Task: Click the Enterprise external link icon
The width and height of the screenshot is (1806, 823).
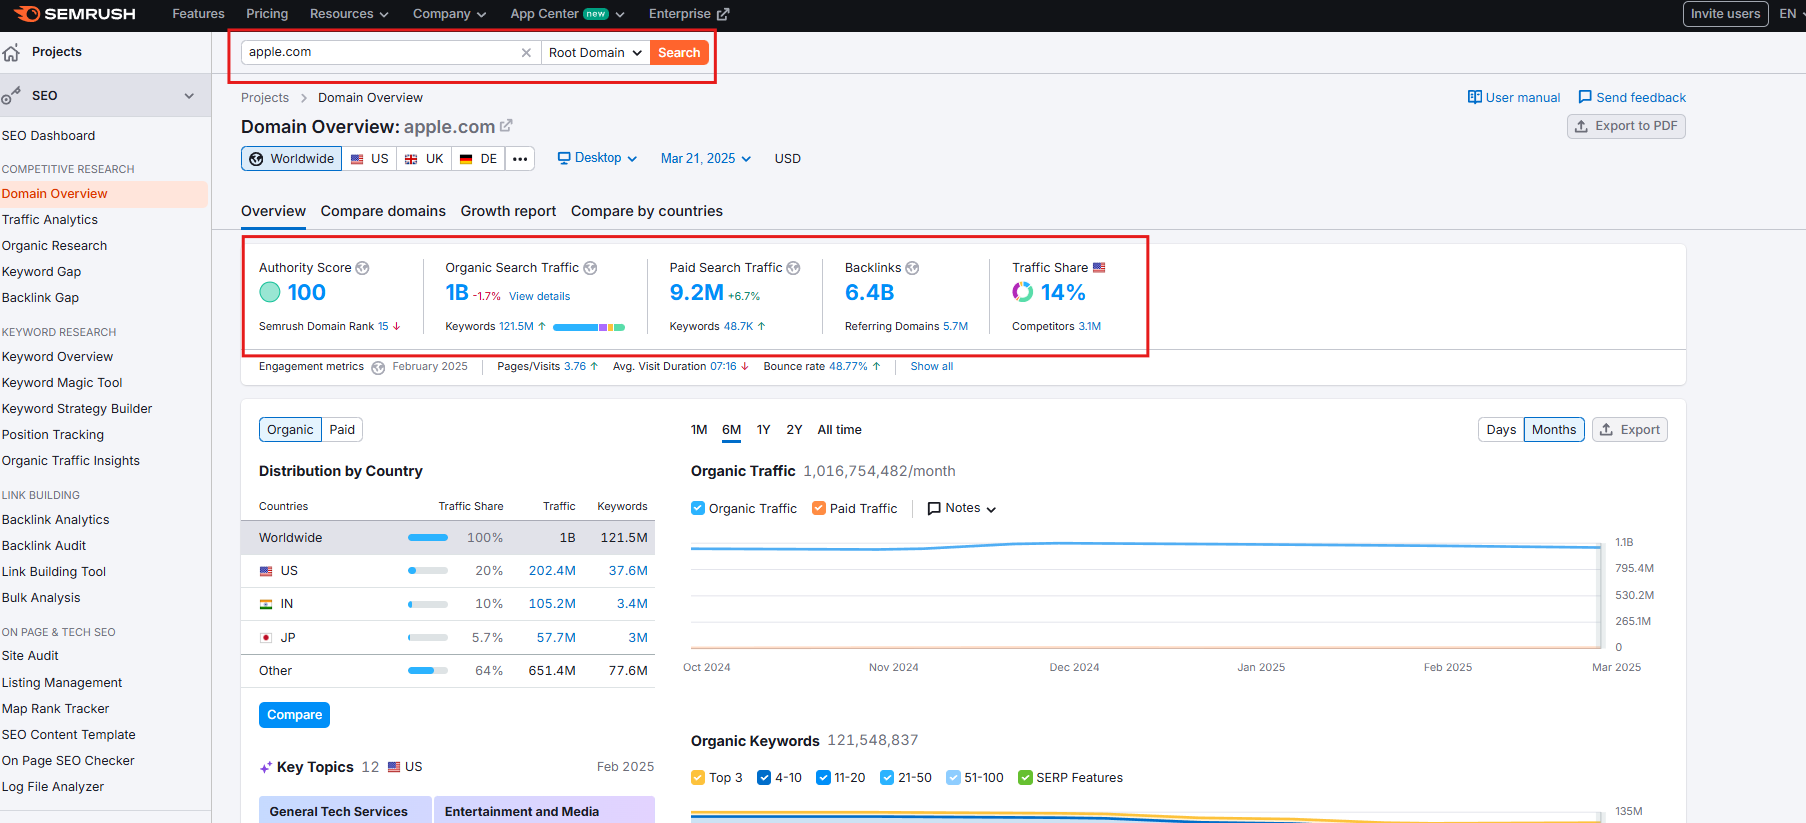Action: pyautogui.click(x=723, y=14)
